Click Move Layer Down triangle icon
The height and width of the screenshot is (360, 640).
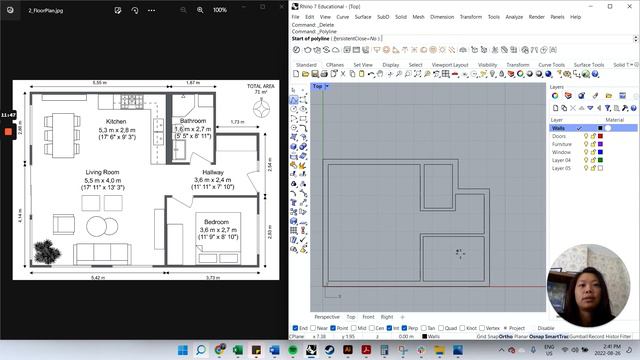[x=590, y=108]
